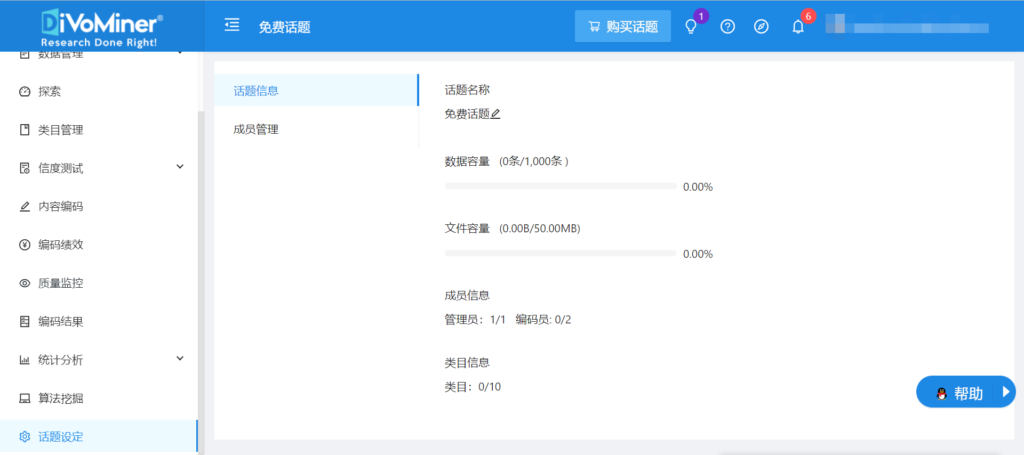Click the 编码结果 file icon
This screenshot has height=455, width=1024.
pos(25,322)
